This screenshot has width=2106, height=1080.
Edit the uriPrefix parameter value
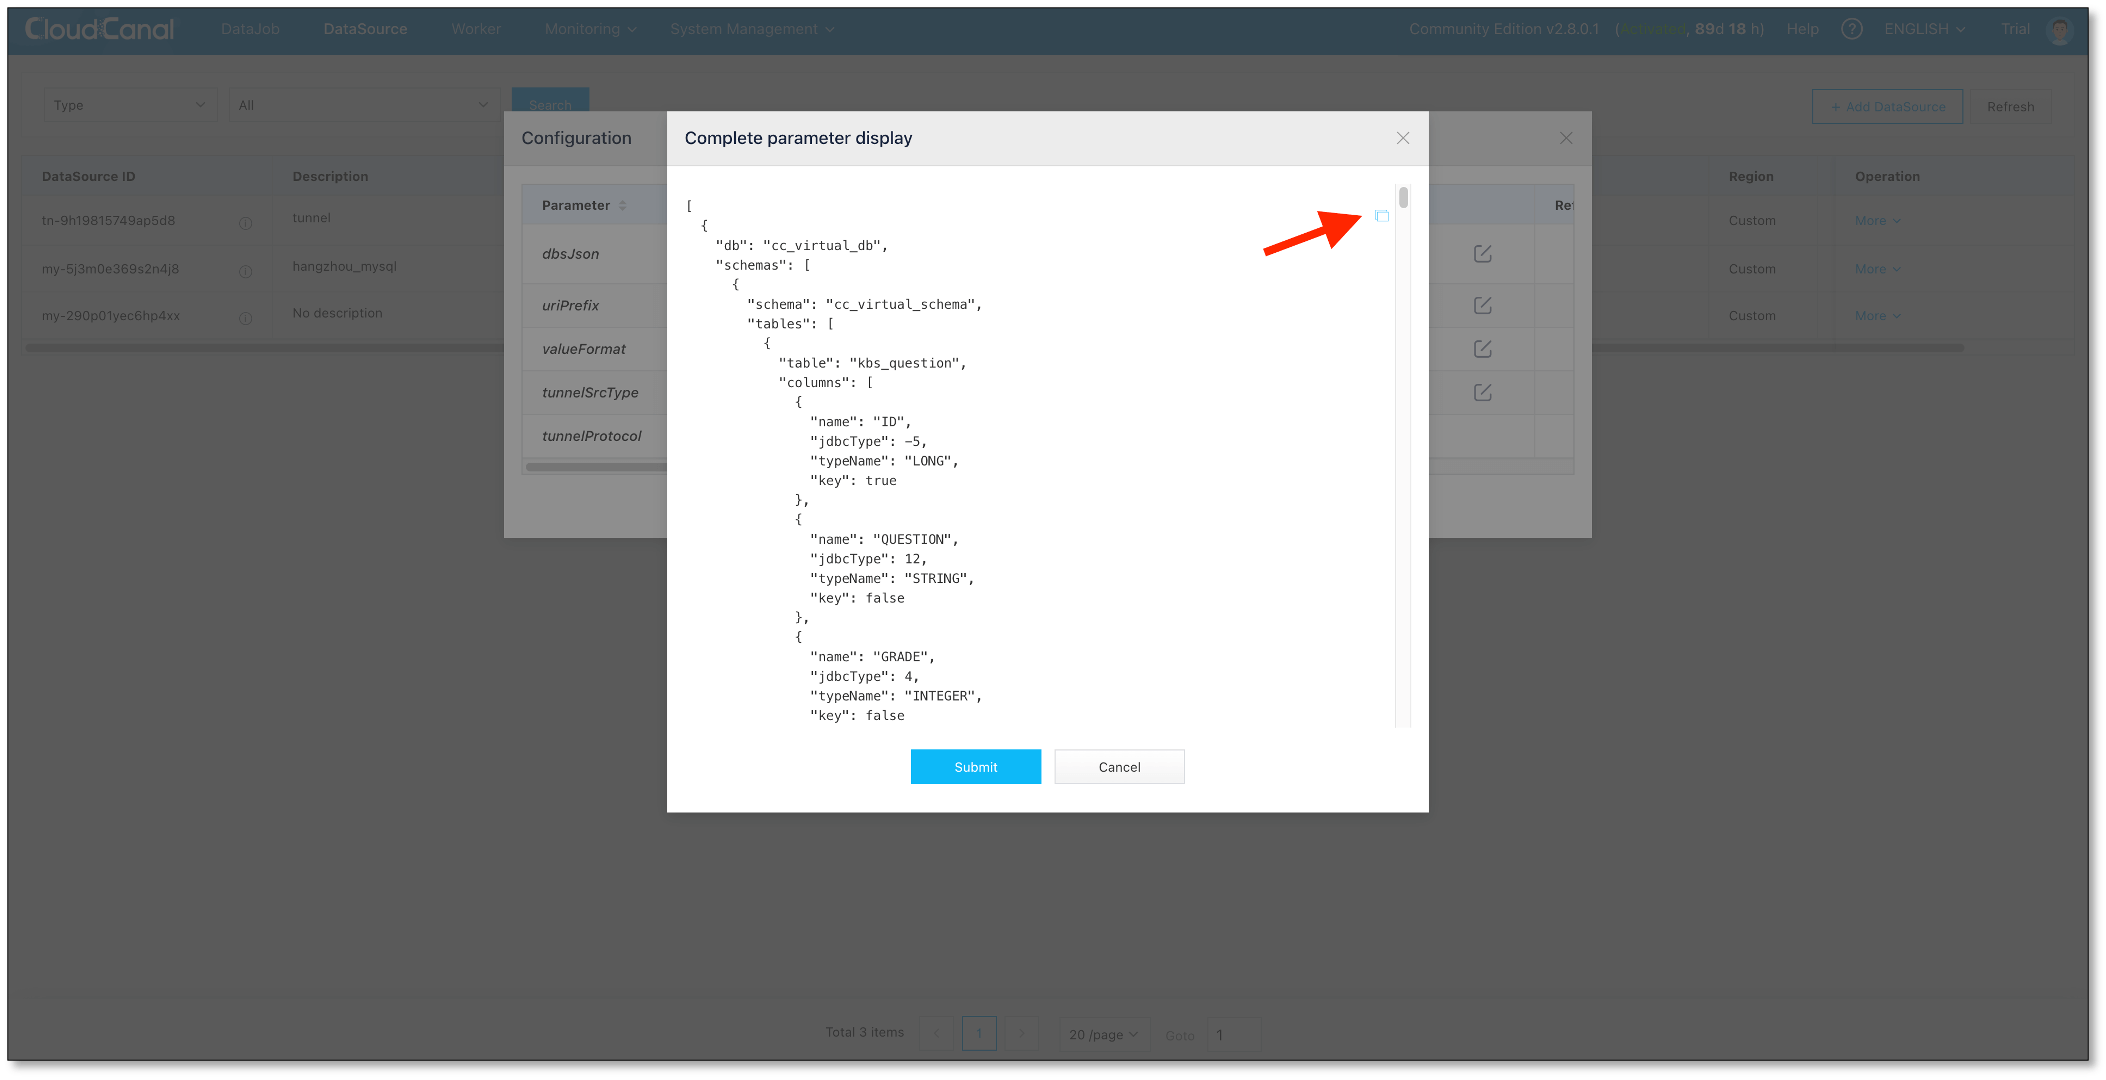1482,305
